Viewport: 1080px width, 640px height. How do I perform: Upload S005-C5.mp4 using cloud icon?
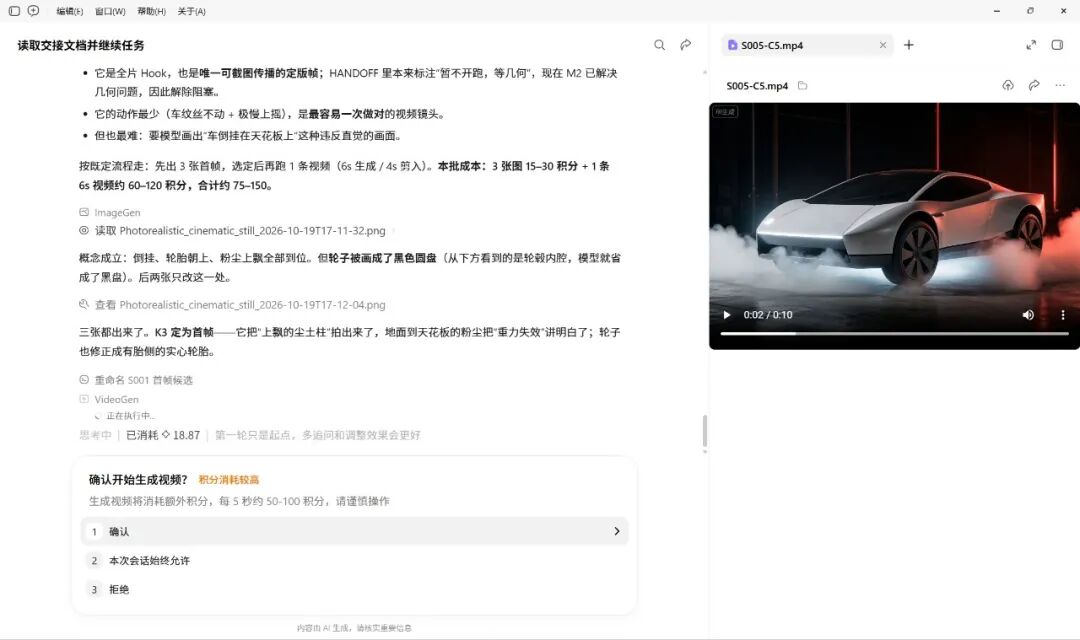click(1008, 85)
